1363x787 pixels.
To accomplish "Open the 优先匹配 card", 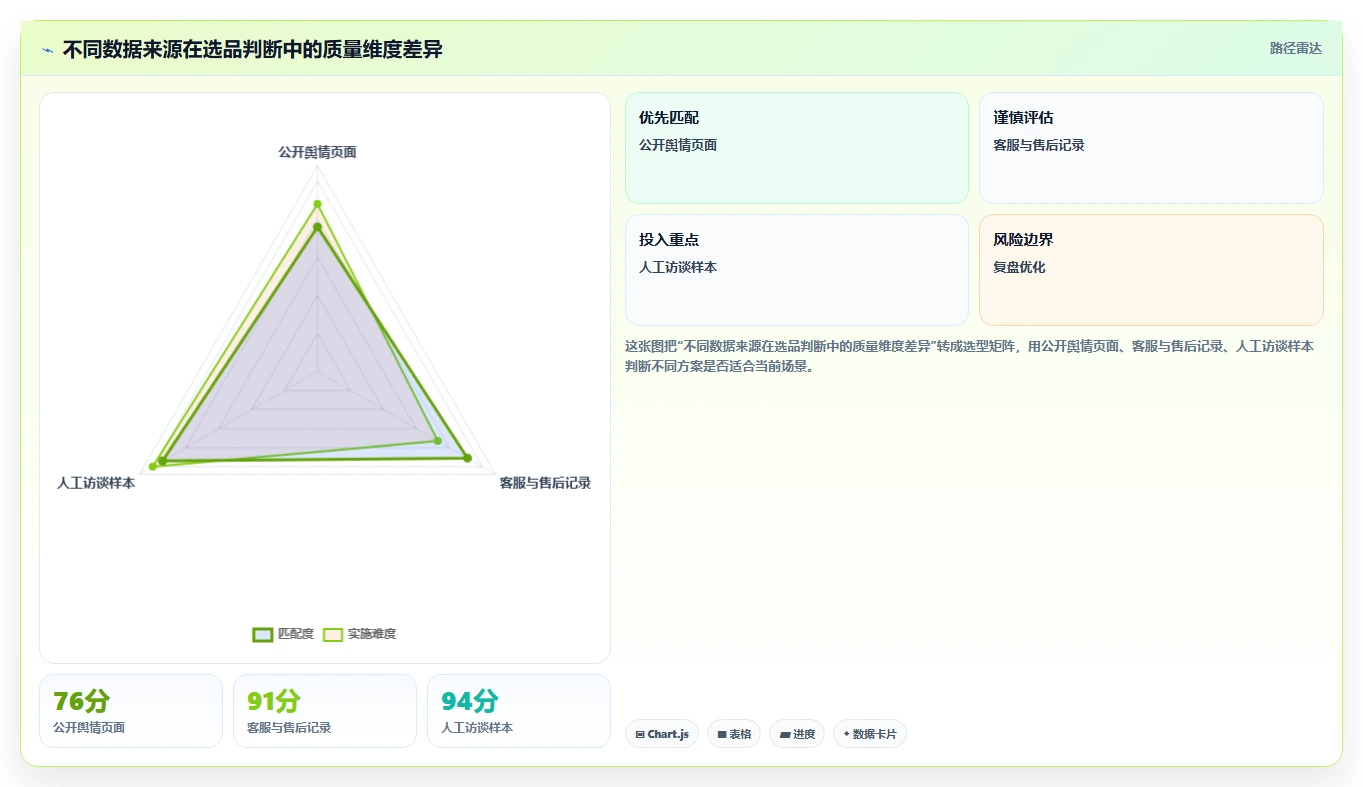I will 797,148.
